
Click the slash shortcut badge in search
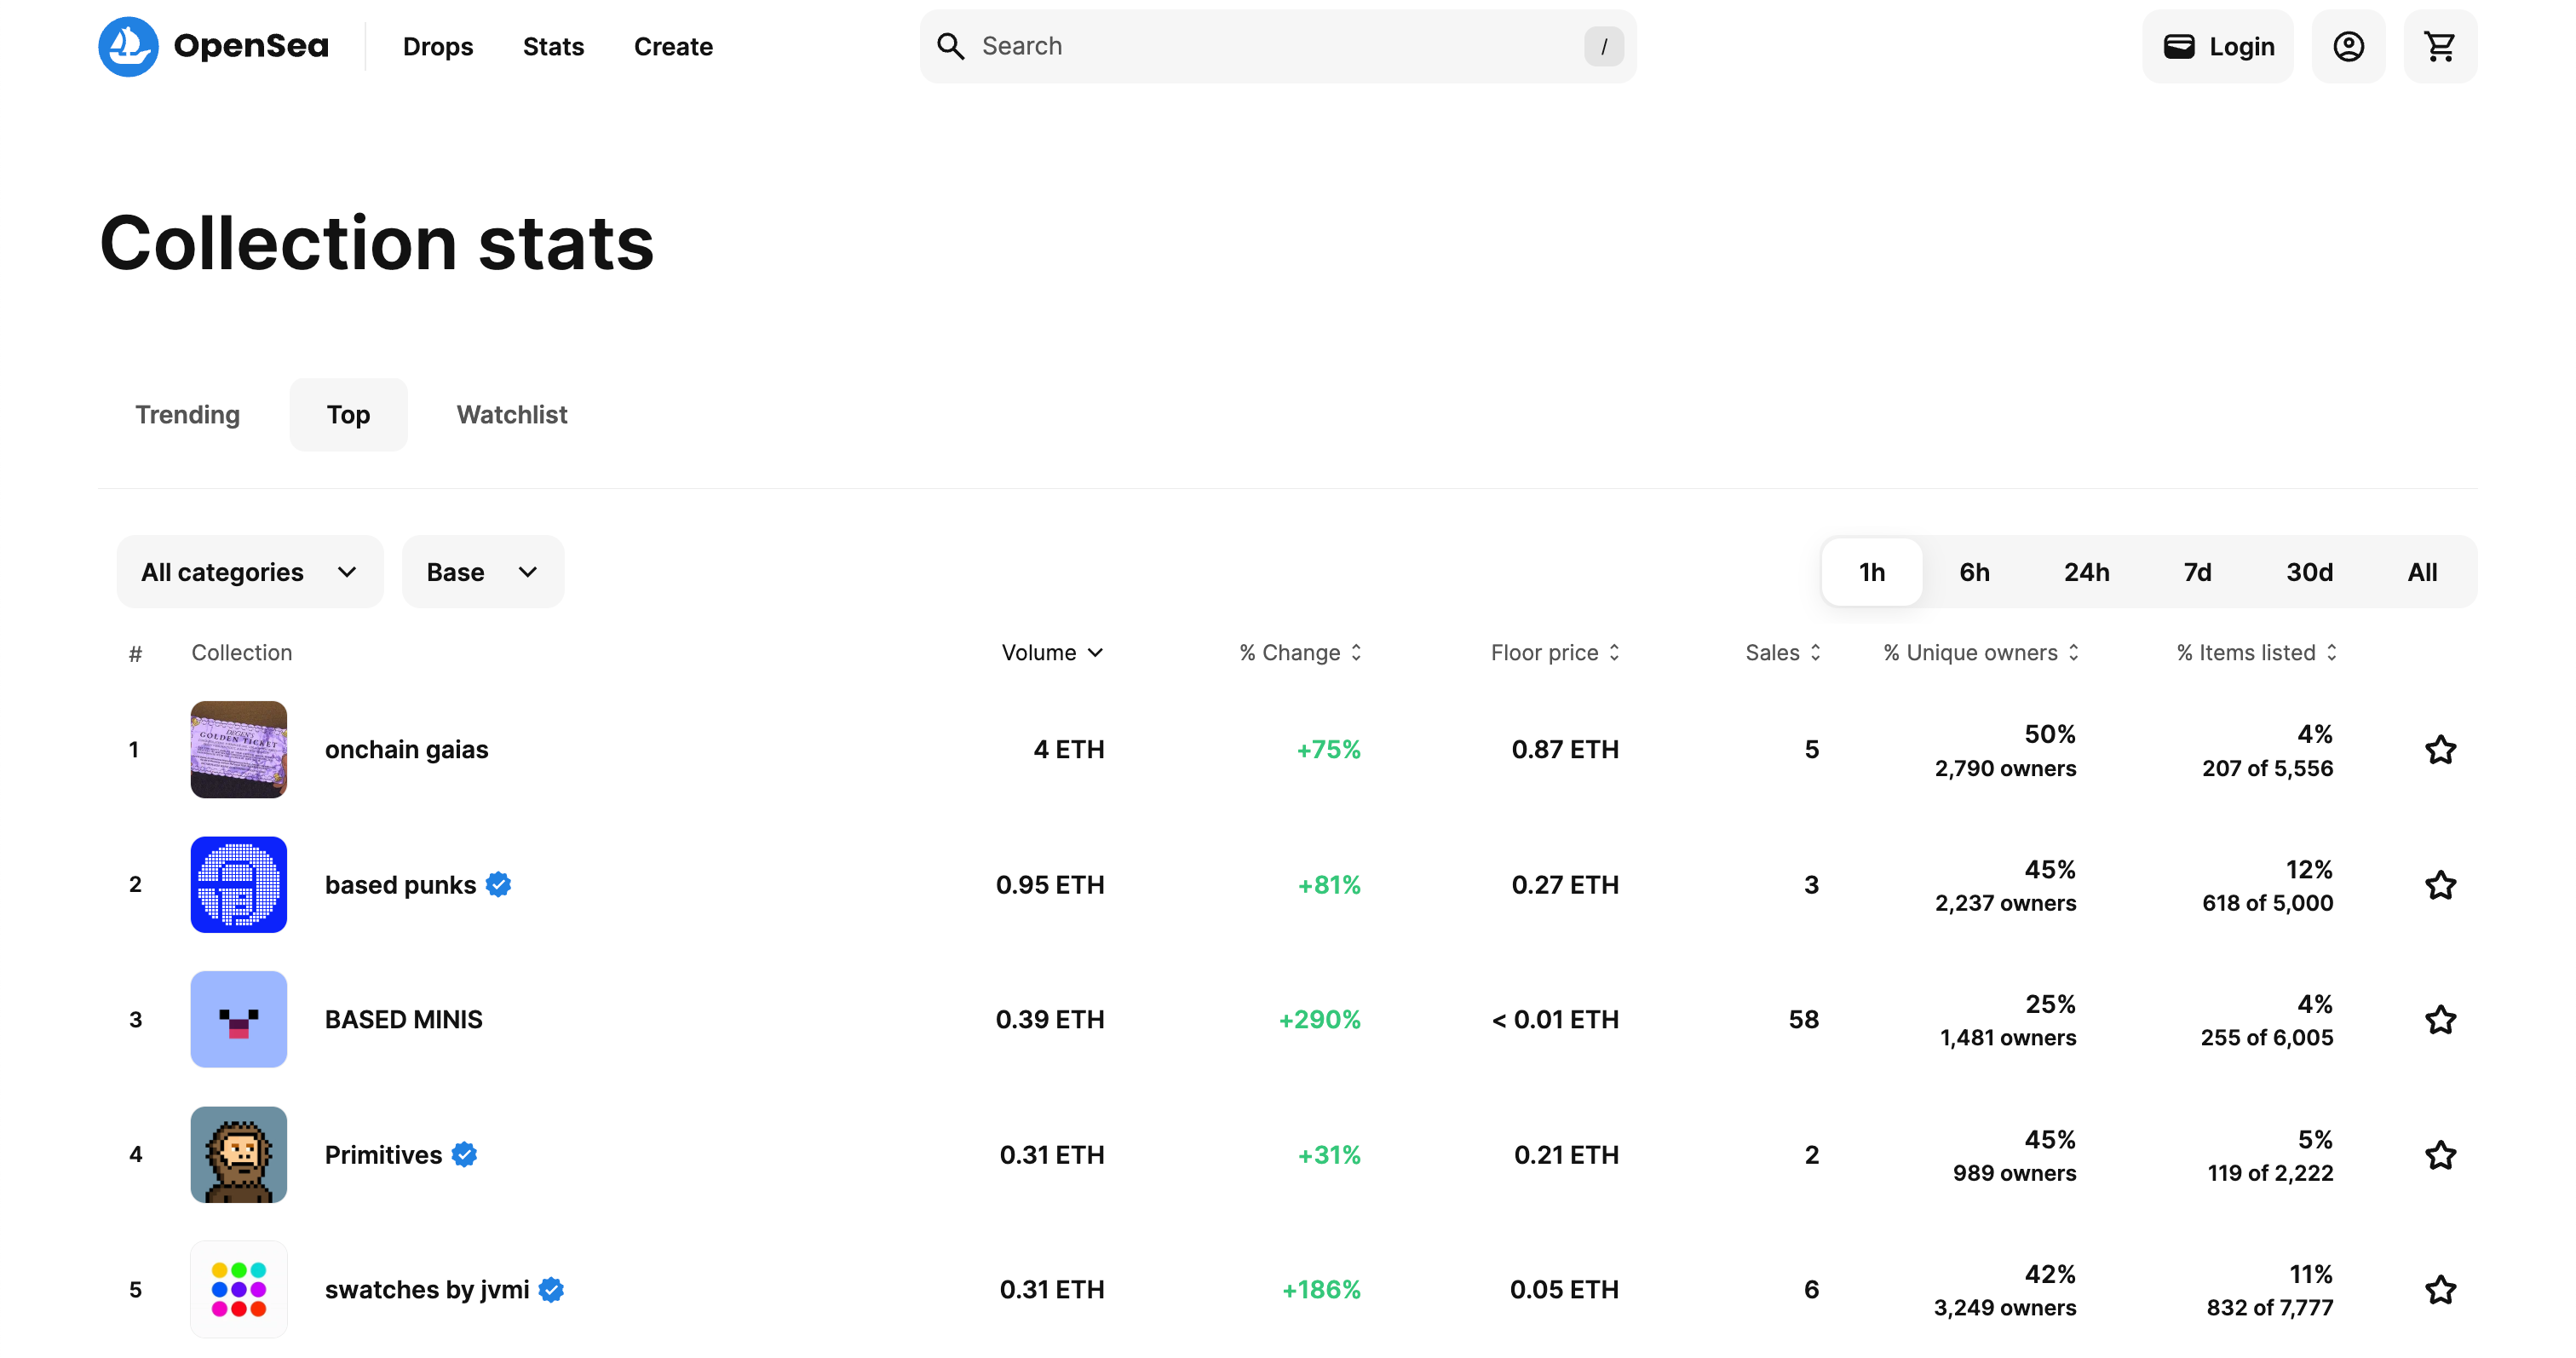click(1603, 46)
